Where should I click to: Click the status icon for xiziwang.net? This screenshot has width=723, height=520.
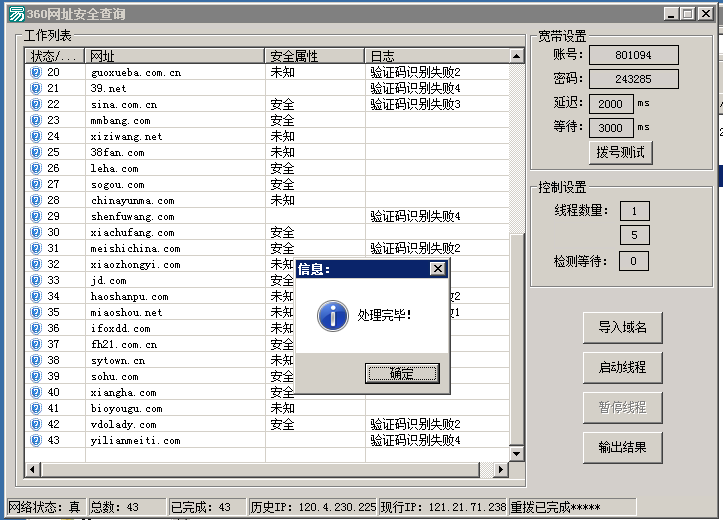pos(36,136)
